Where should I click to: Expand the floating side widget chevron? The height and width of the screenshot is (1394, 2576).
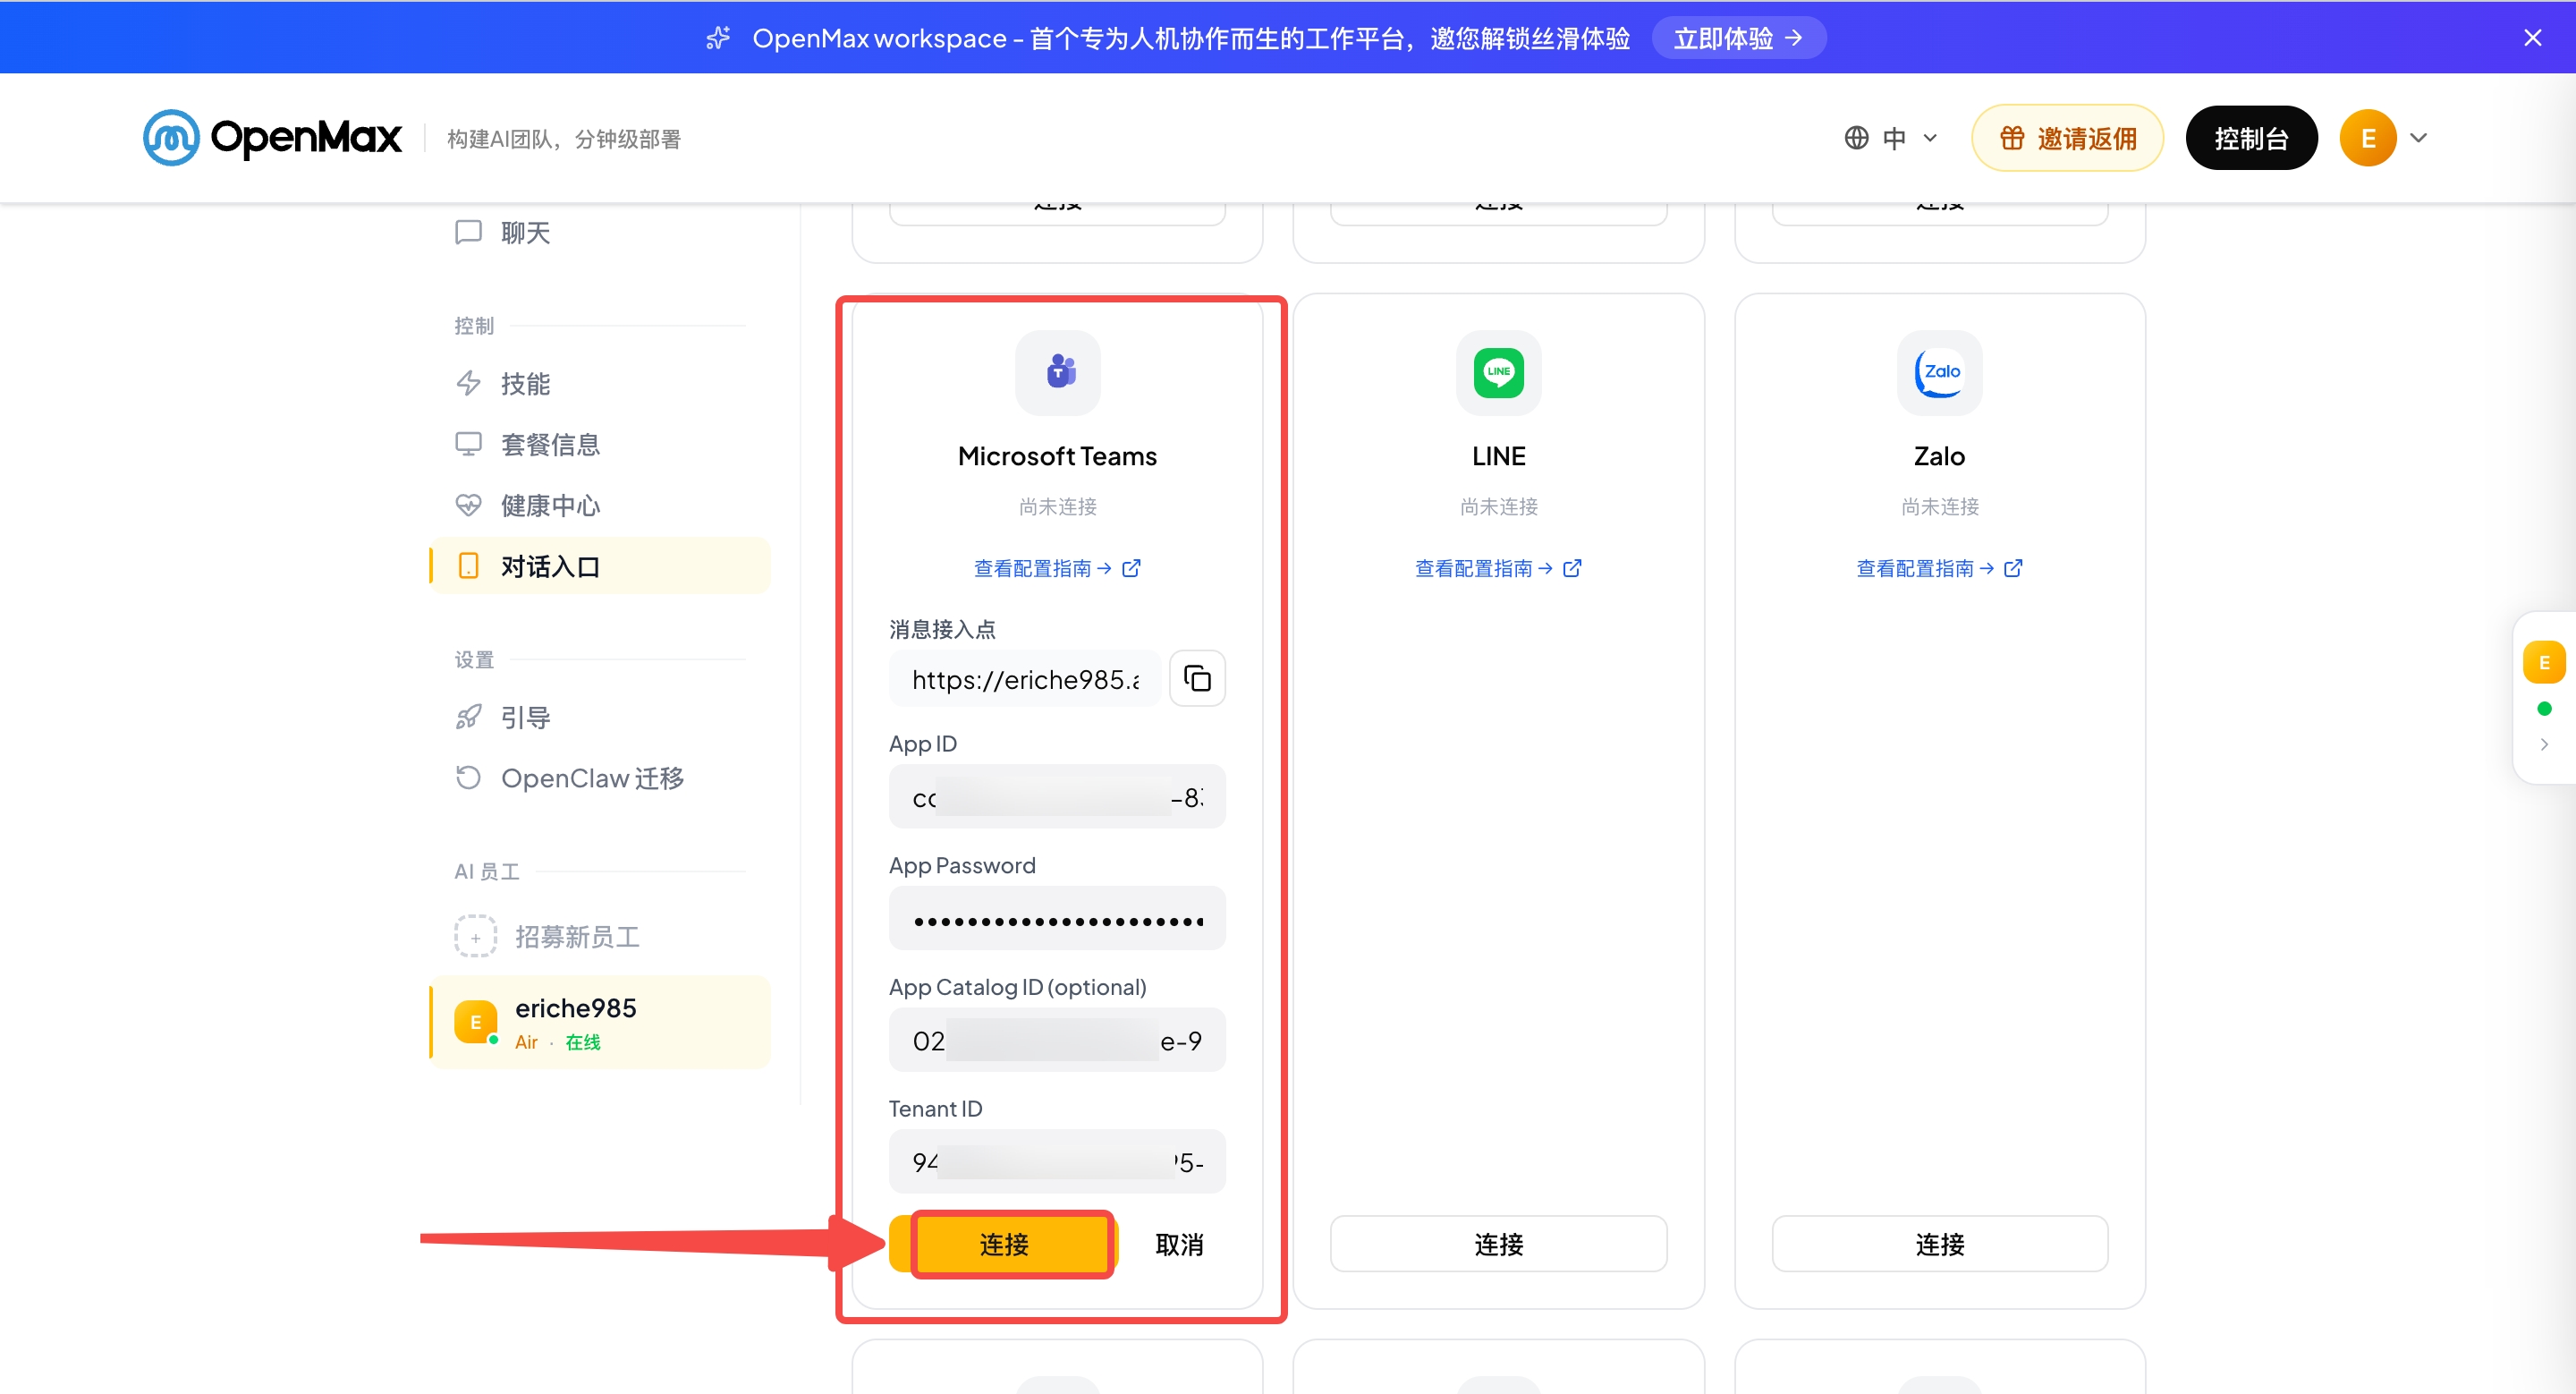click(x=2543, y=744)
